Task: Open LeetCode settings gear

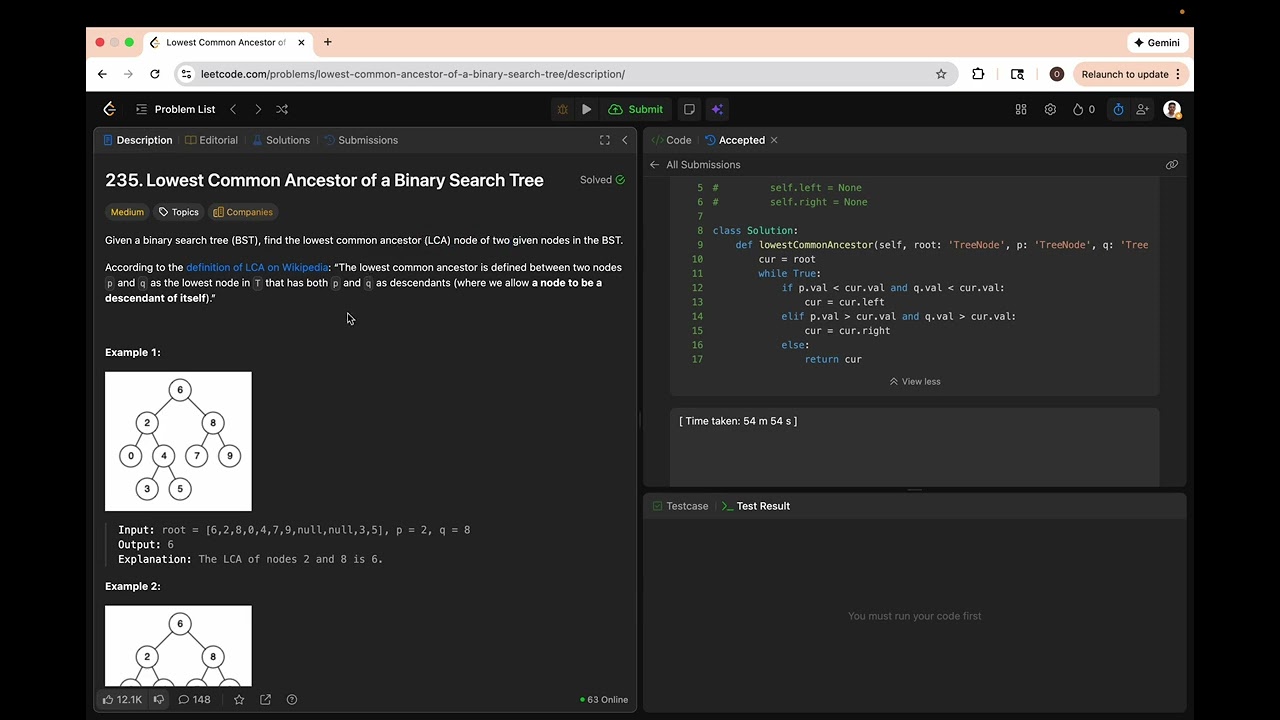Action: tap(1050, 109)
